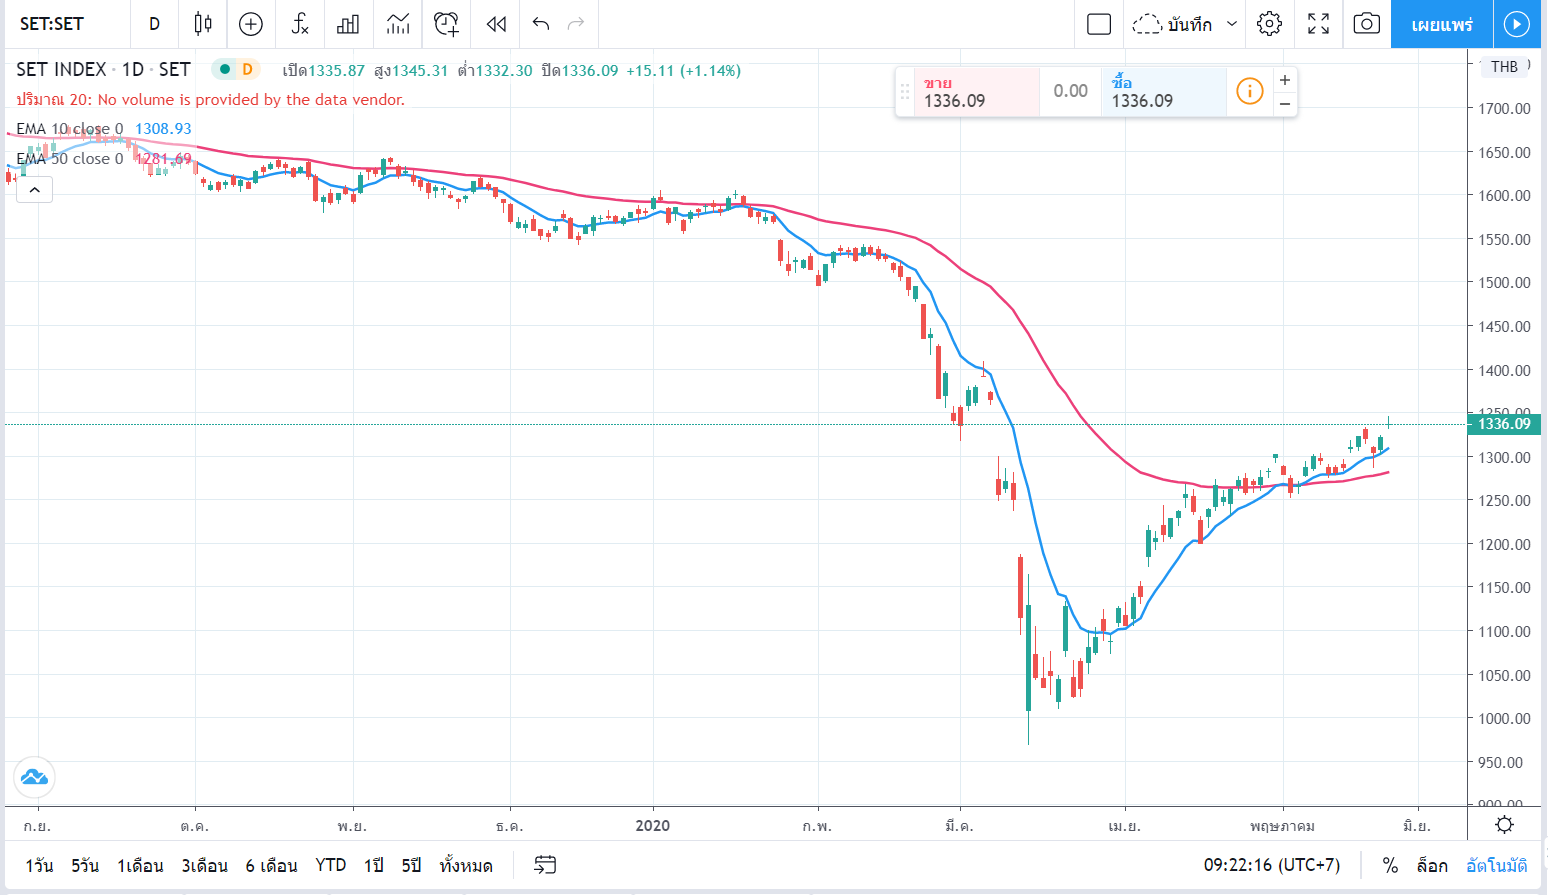Select the chart layout square icon
Viewport: 1548px width, 895px height.
tap(1099, 24)
